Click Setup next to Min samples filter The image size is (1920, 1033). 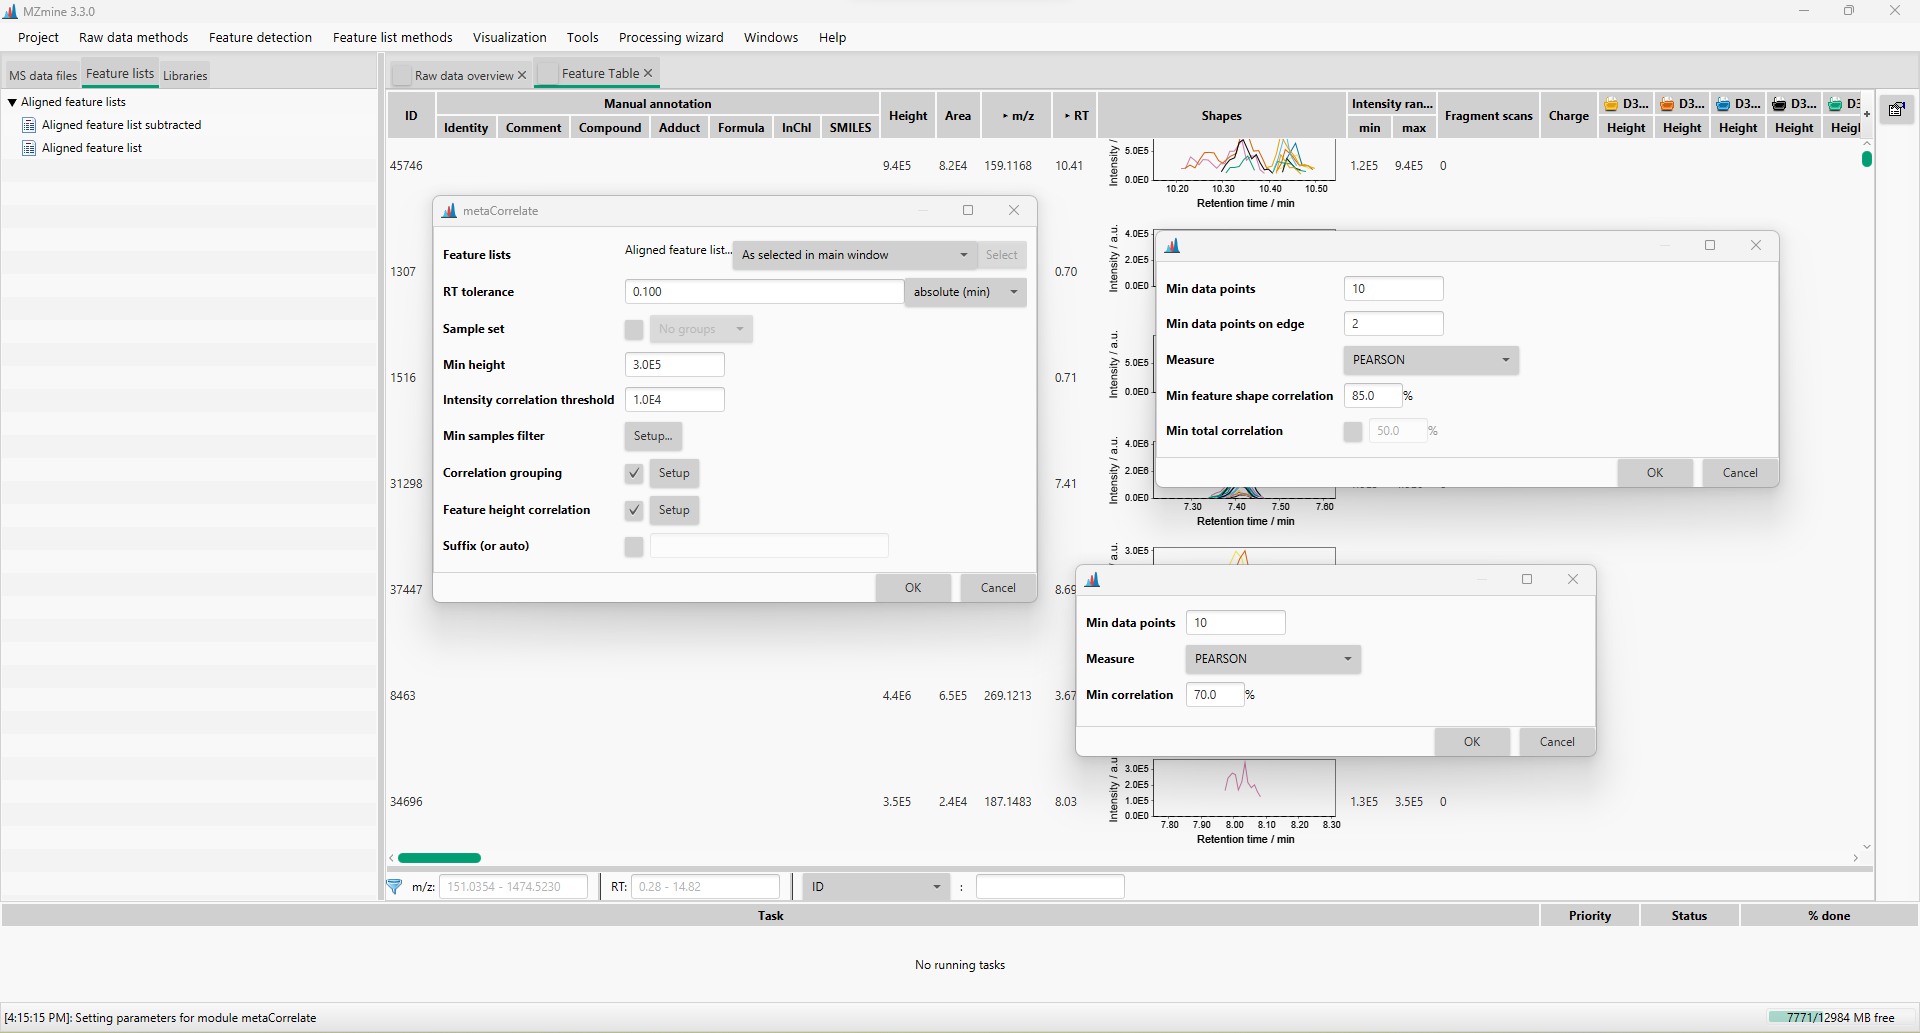(x=652, y=436)
